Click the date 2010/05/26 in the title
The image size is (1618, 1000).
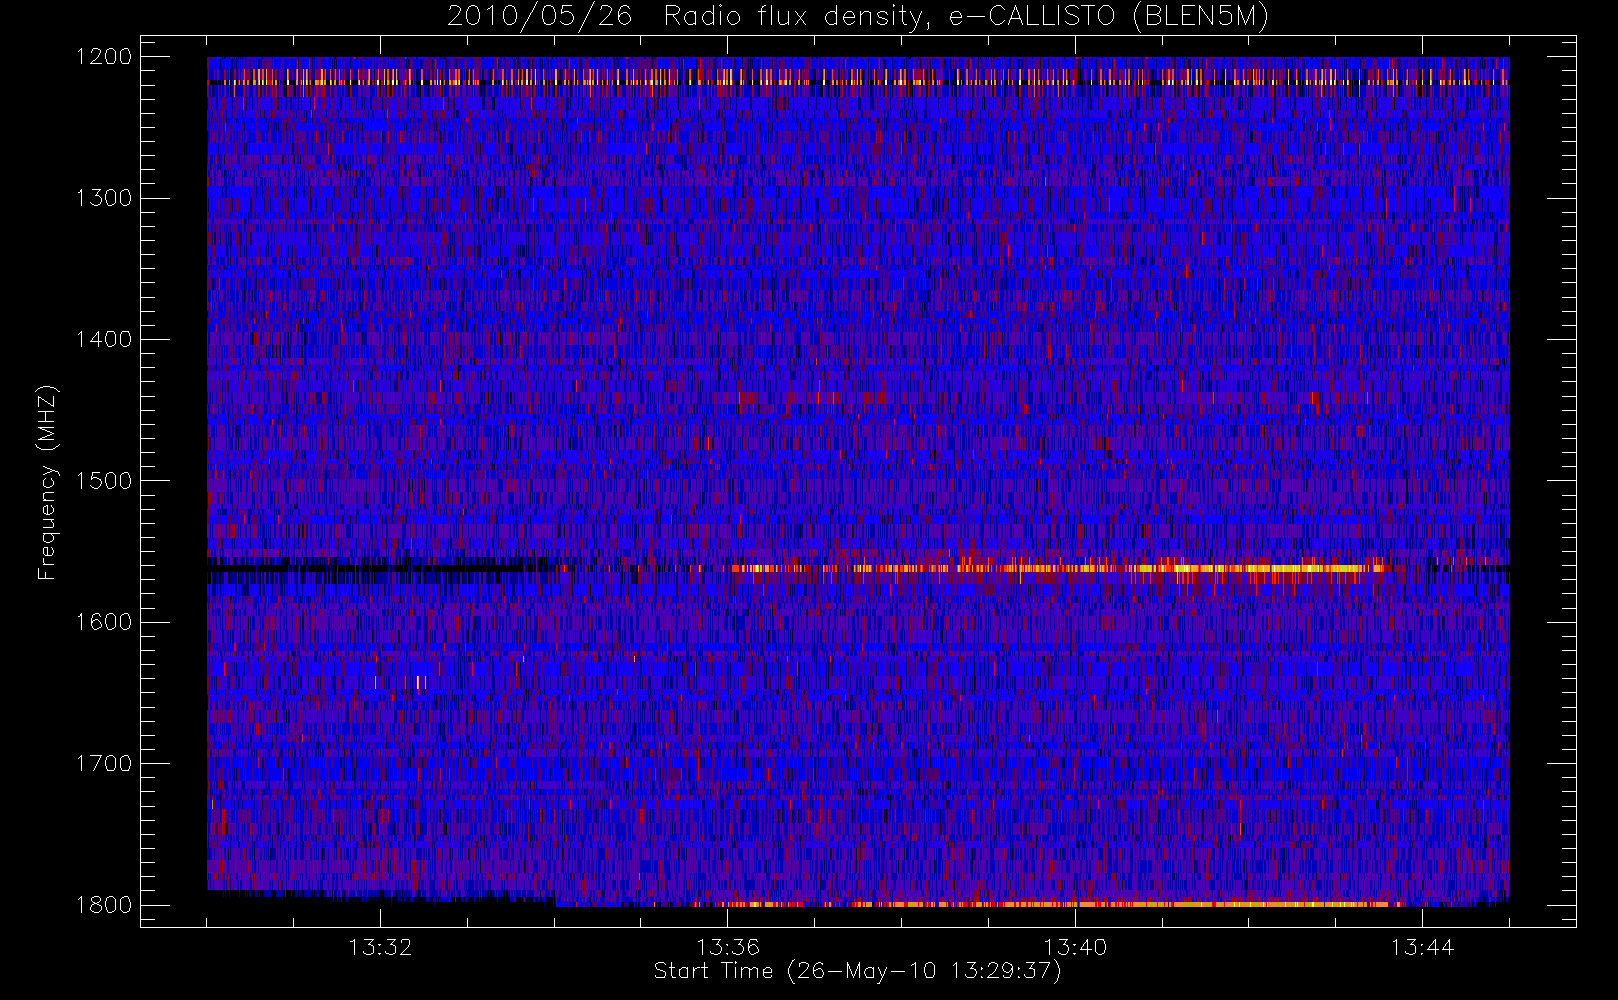(x=539, y=17)
